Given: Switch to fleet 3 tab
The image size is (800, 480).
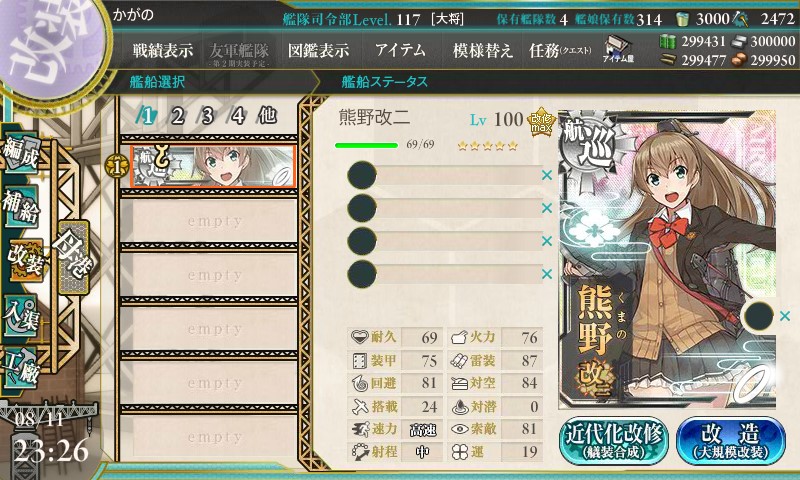Looking at the screenshot, I should pyautogui.click(x=207, y=116).
